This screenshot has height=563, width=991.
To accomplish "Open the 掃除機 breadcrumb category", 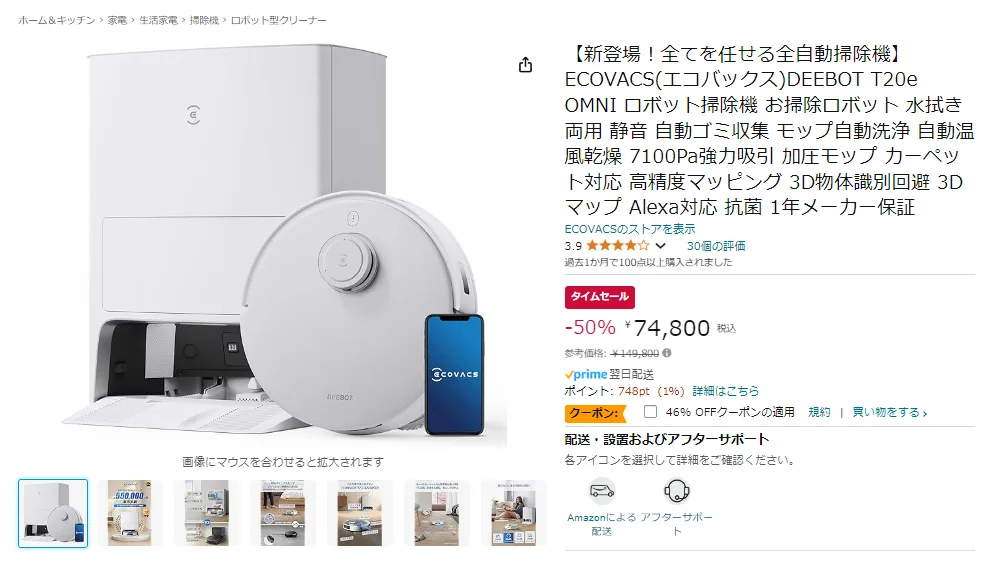I will point(204,20).
